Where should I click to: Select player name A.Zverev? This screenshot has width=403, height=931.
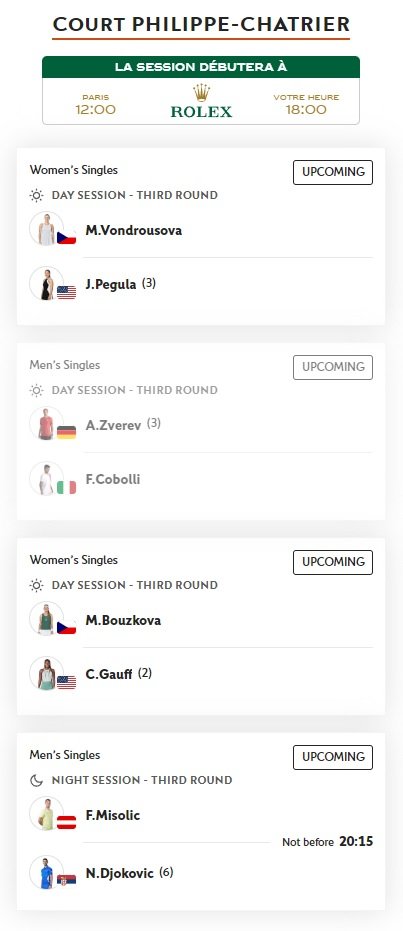click(x=113, y=425)
